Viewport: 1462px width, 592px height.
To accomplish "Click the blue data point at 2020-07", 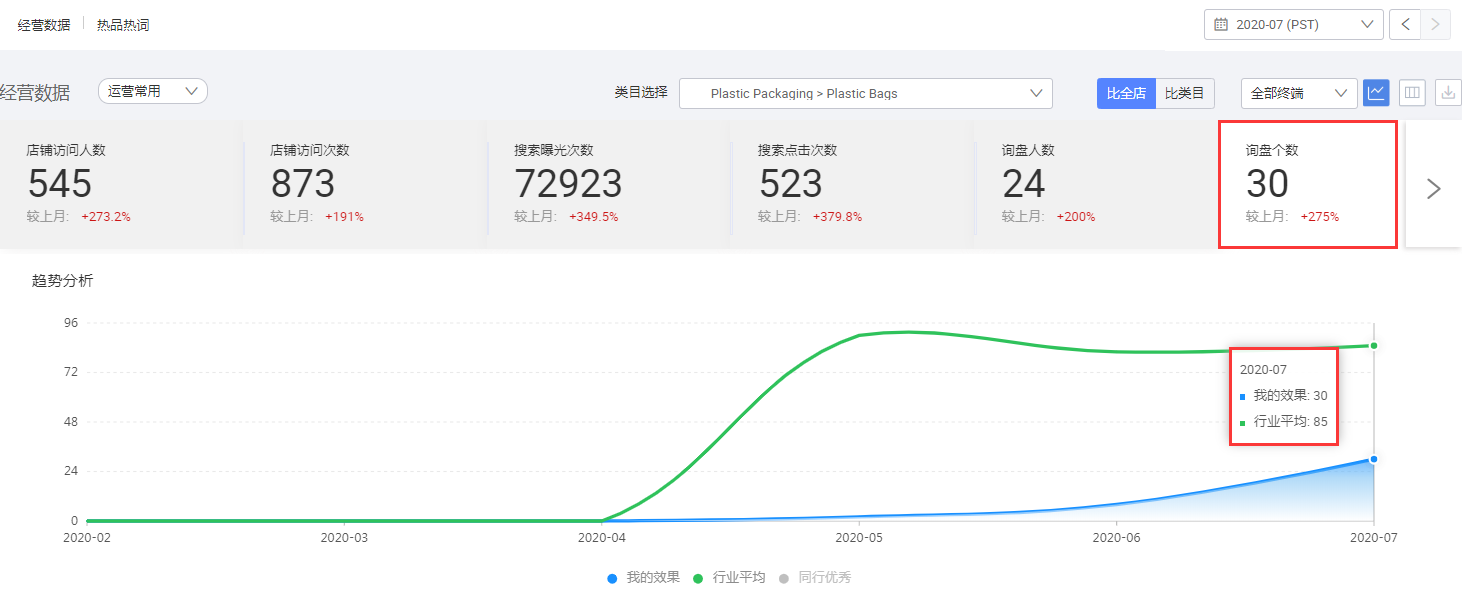I will point(1373,458).
